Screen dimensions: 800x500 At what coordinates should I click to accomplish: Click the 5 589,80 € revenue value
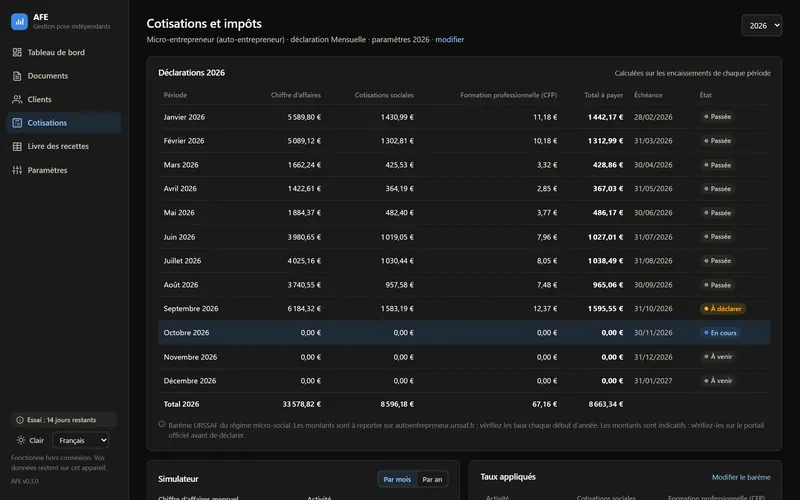click(x=304, y=117)
